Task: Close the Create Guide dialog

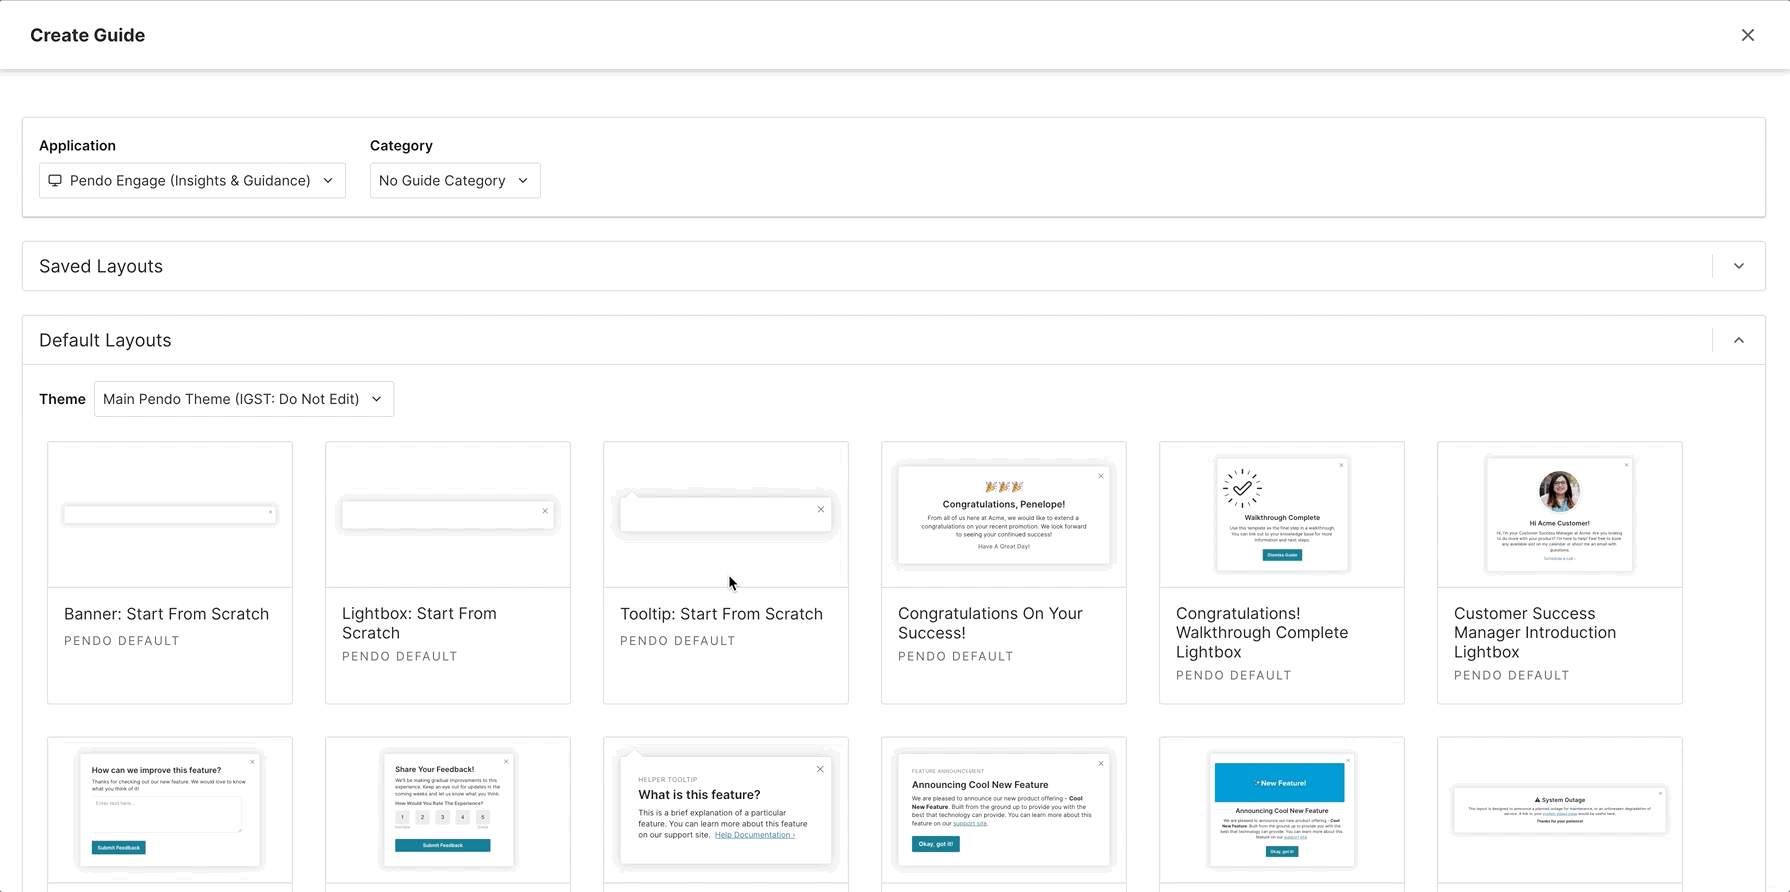Action: (x=1747, y=35)
